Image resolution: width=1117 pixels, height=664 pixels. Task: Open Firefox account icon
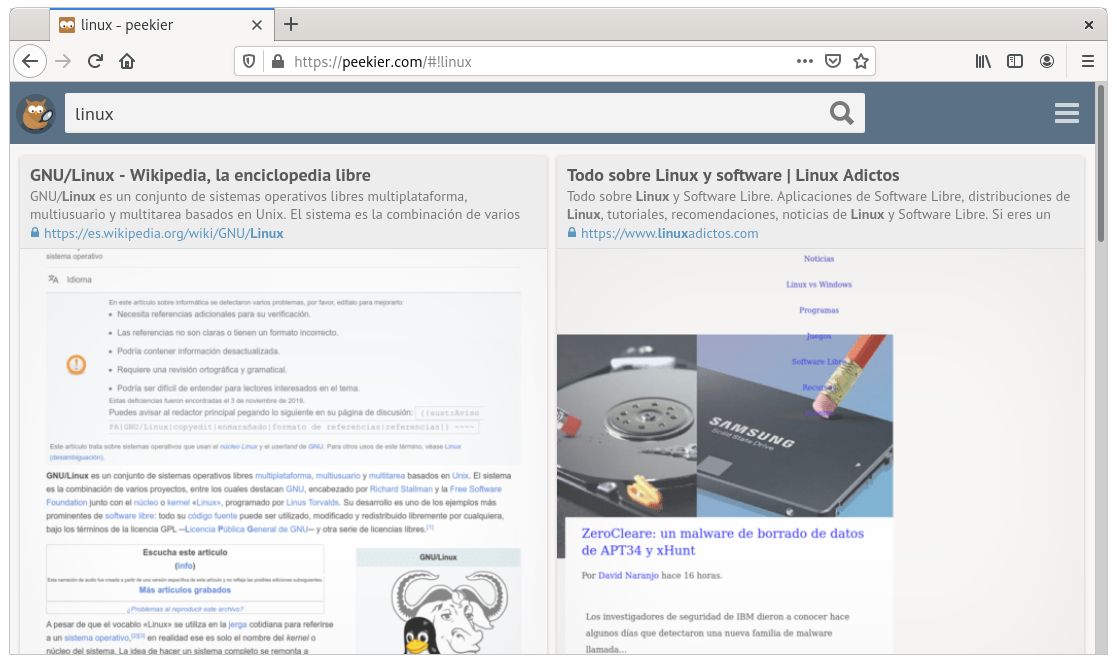tap(1047, 61)
